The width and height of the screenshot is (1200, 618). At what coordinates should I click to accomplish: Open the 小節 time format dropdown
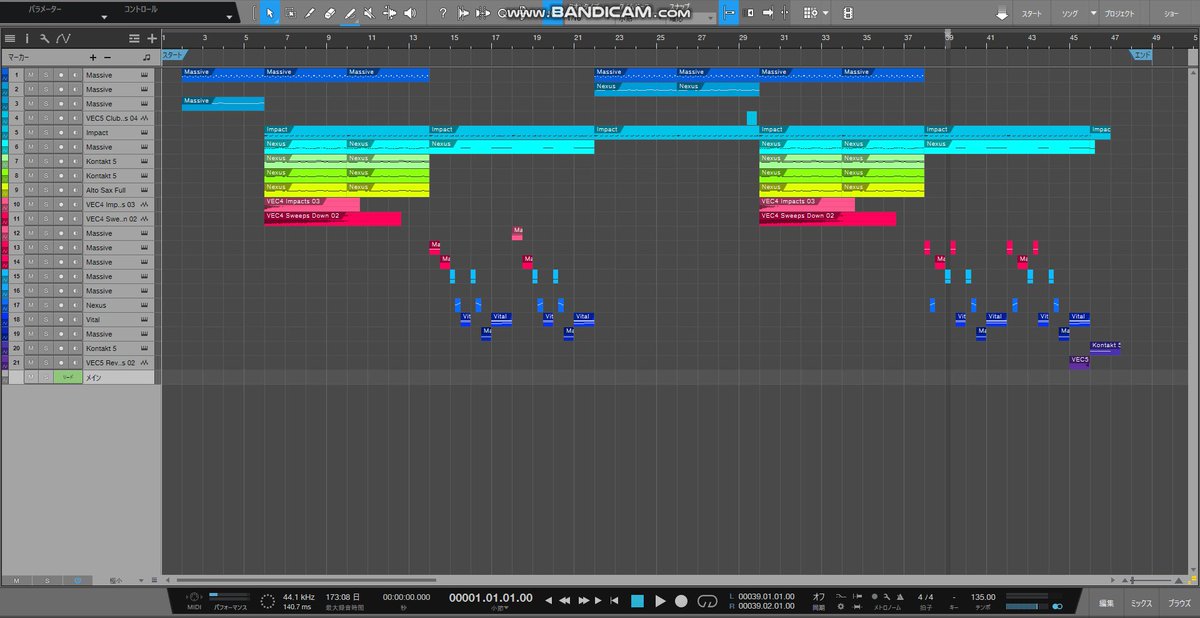(x=498, y=608)
